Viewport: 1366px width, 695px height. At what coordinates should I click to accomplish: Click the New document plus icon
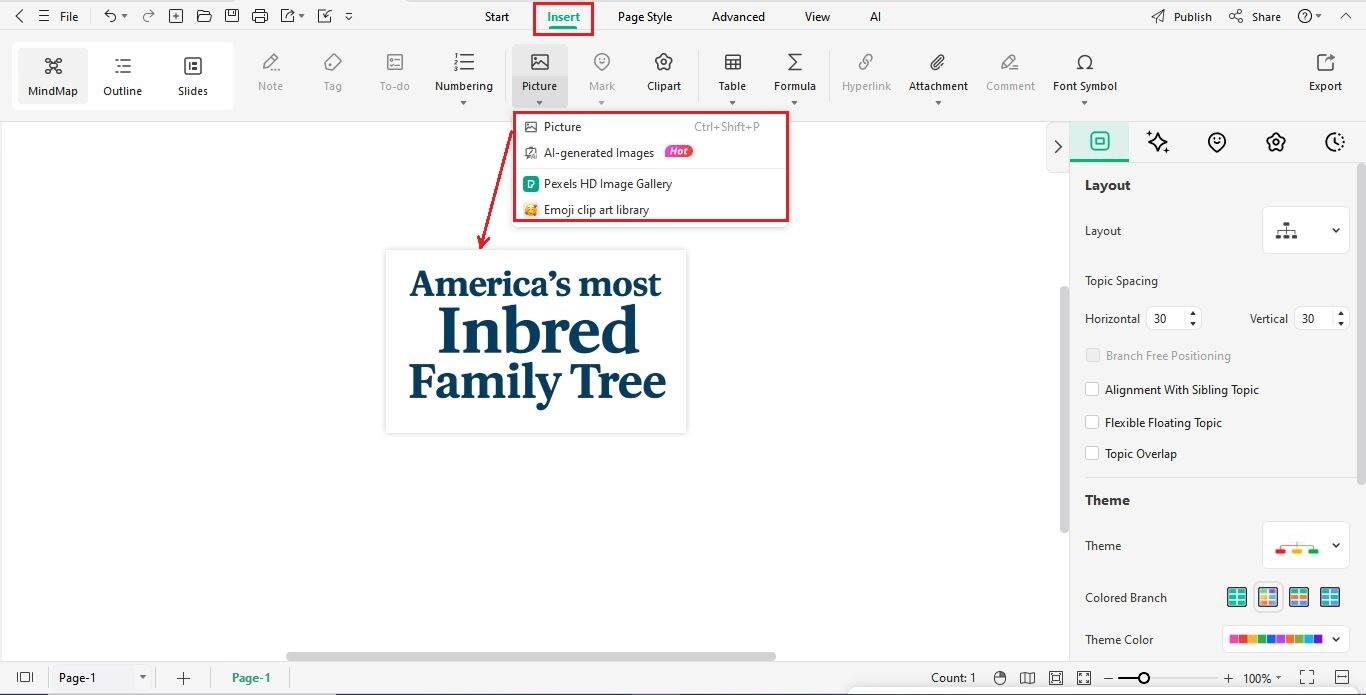176,16
